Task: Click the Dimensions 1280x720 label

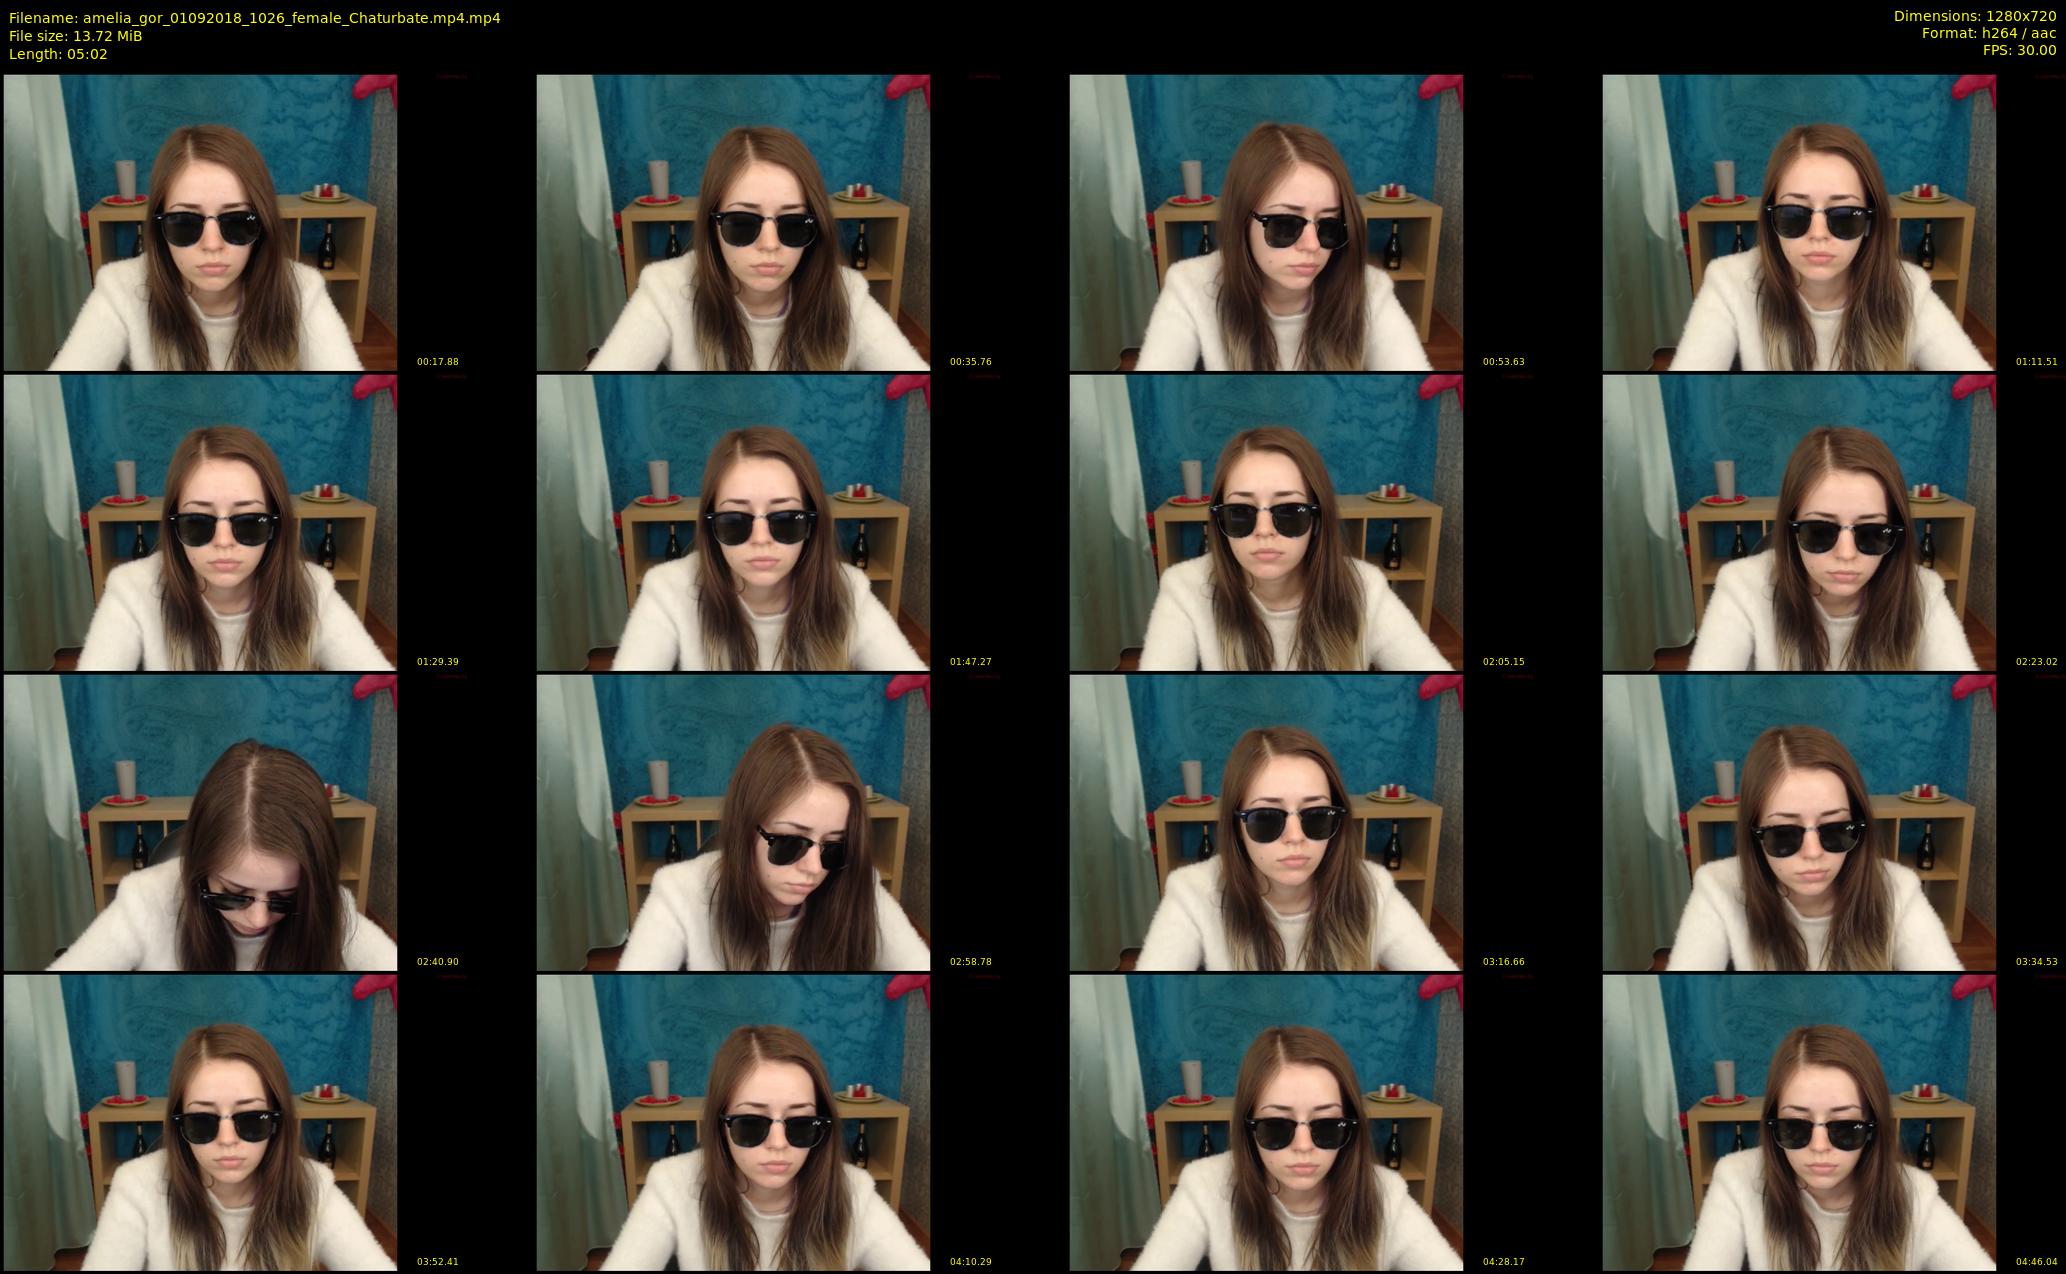Action: pos(1975,16)
